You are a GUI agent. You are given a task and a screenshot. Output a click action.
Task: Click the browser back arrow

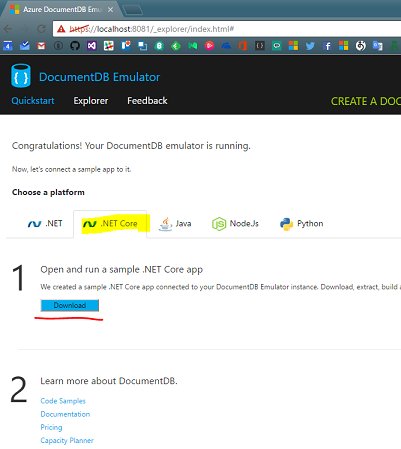7,29
